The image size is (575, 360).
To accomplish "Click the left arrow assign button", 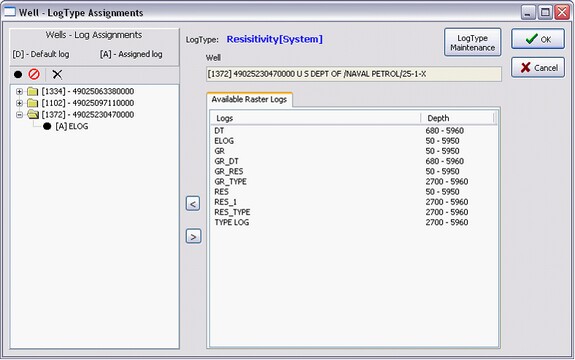I will pos(193,203).
